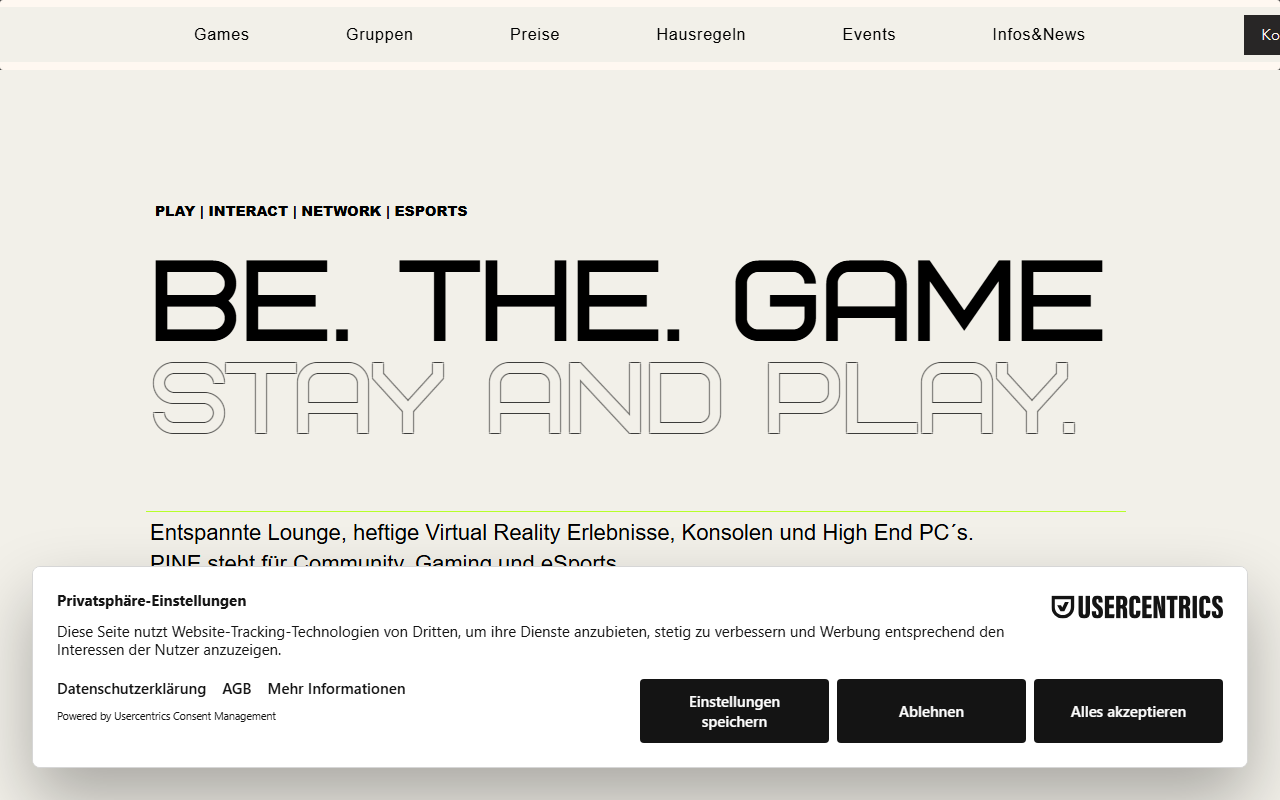Click the outlined STAY AND PLAY text

[x=613, y=397]
